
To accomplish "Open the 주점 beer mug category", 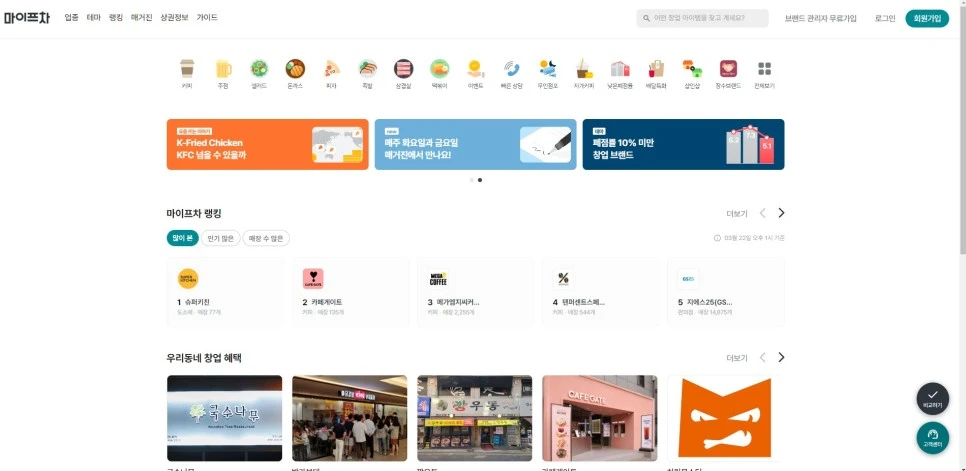I will pyautogui.click(x=223, y=68).
